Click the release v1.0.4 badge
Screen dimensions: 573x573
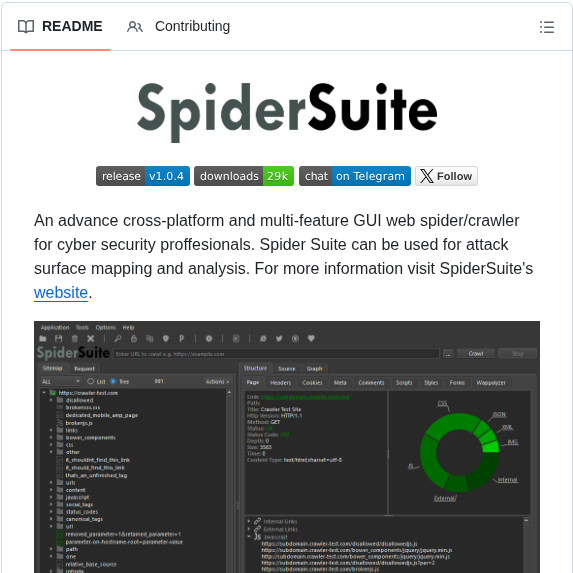(x=143, y=176)
